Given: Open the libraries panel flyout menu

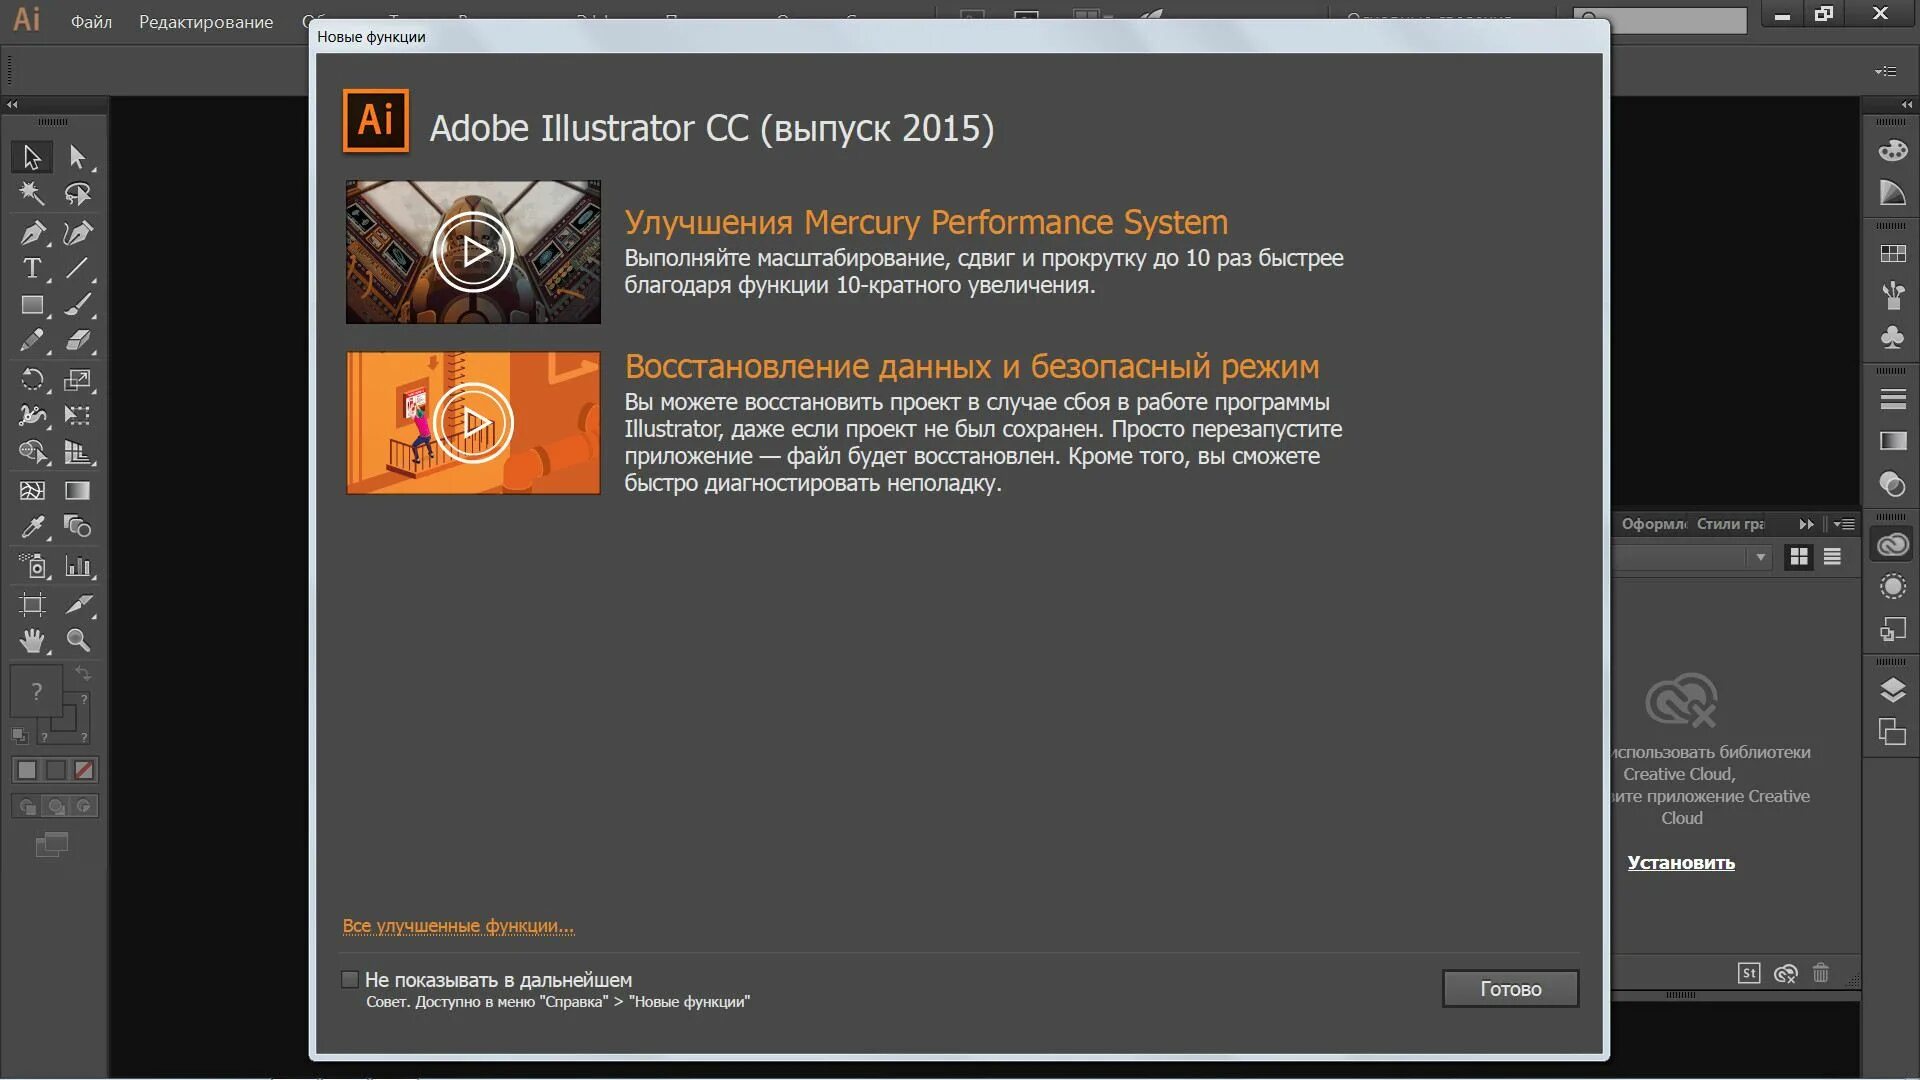Looking at the screenshot, I should point(1845,524).
